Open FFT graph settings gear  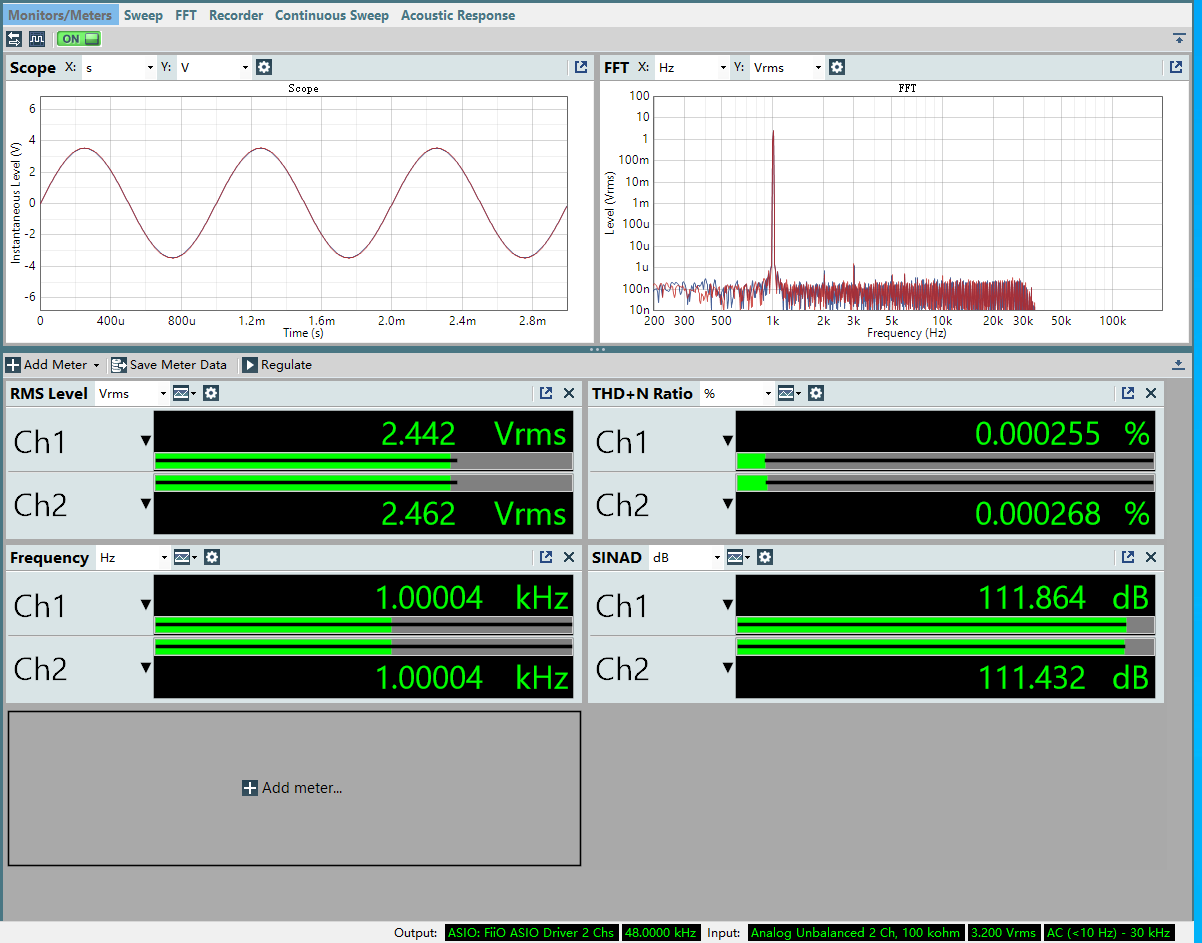pos(837,67)
